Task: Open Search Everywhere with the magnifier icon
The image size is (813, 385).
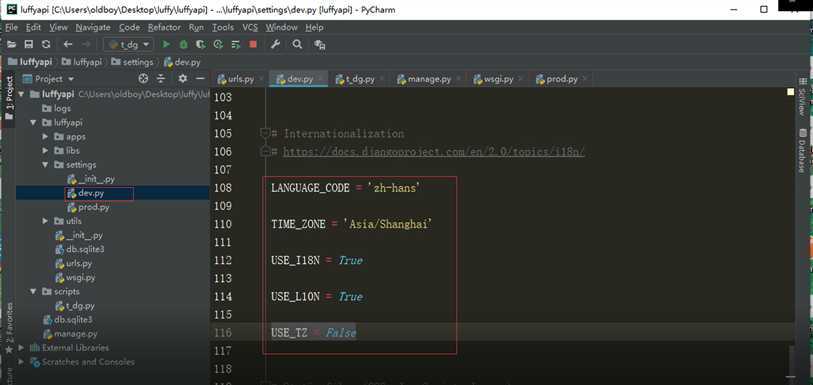Action: [297, 45]
